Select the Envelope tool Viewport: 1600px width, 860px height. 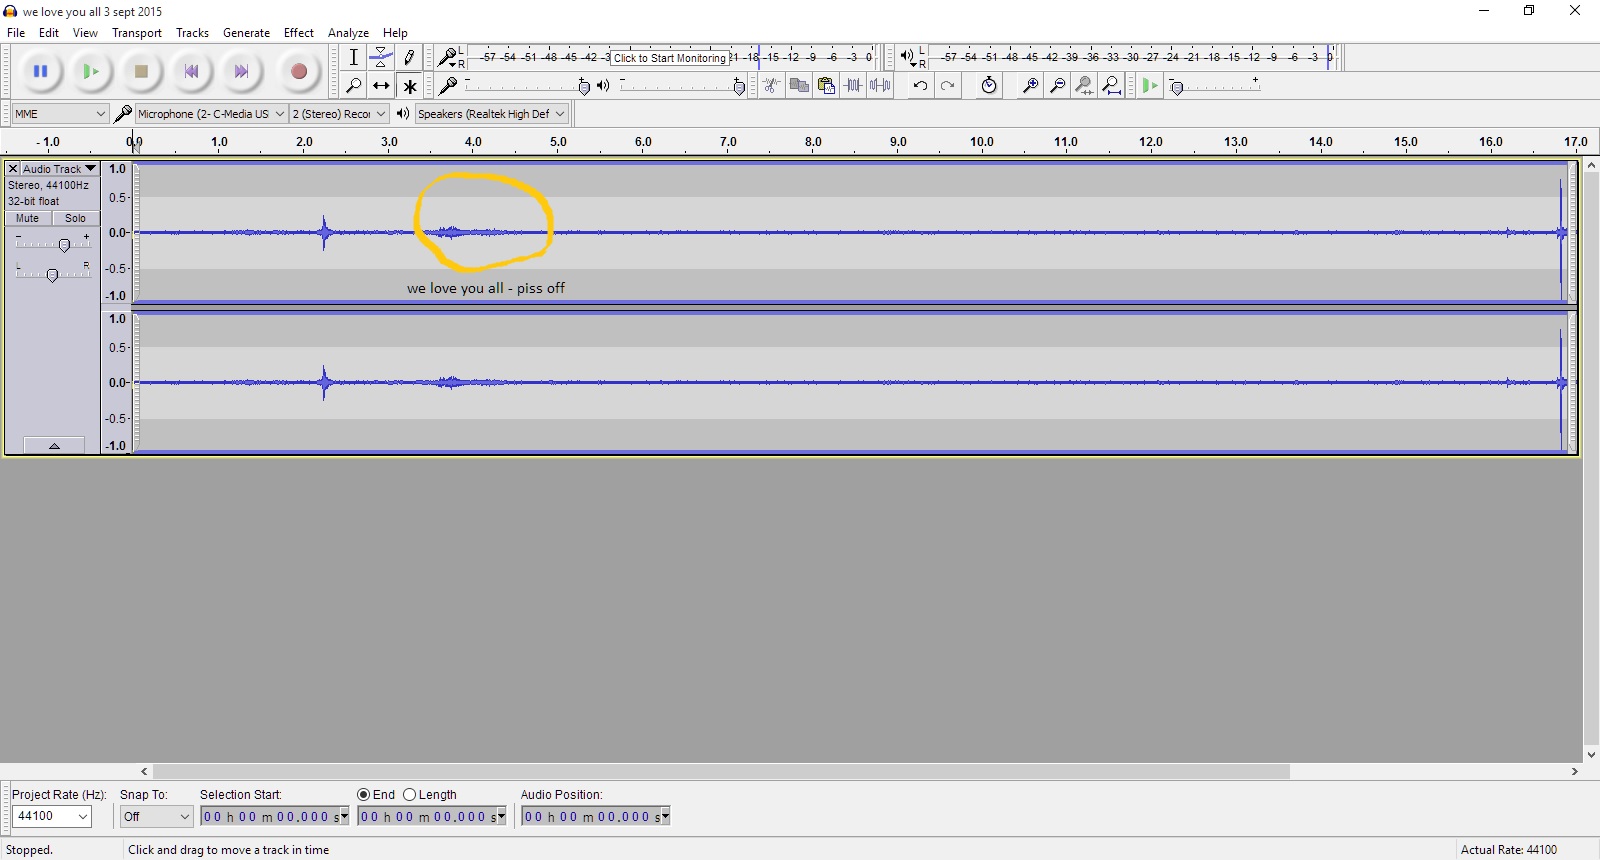coord(381,57)
